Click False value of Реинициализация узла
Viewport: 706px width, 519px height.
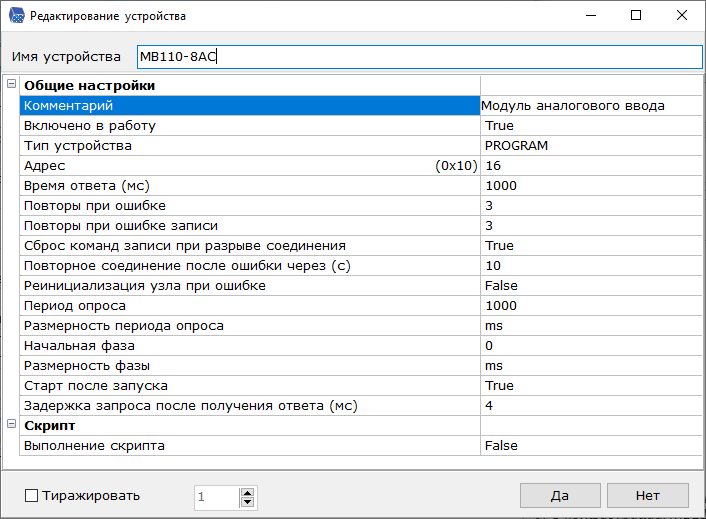tap(591, 286)
